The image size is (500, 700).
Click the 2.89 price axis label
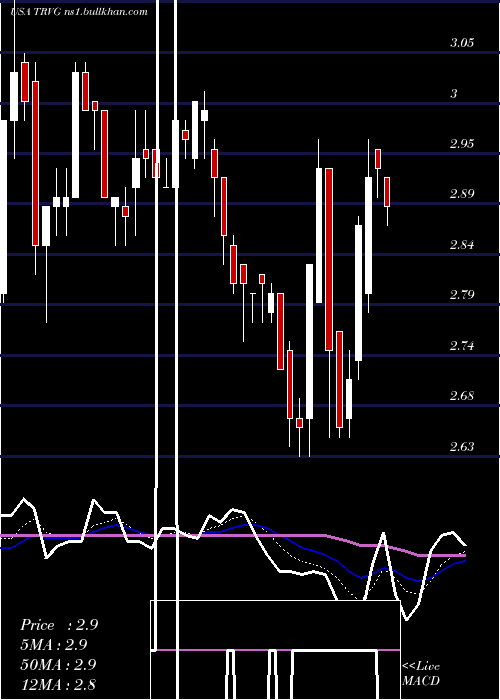(x=462, y=194)
